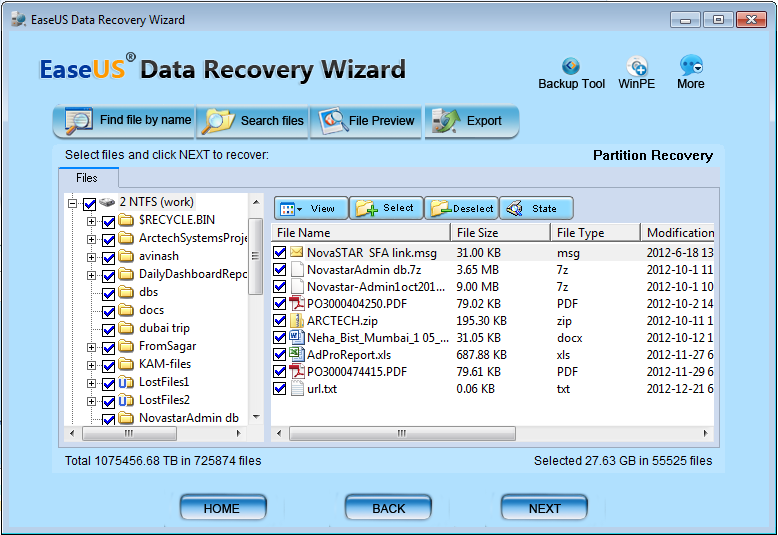Switch to the Files tab
778x535 pixels.
click(x=88, y=178)
